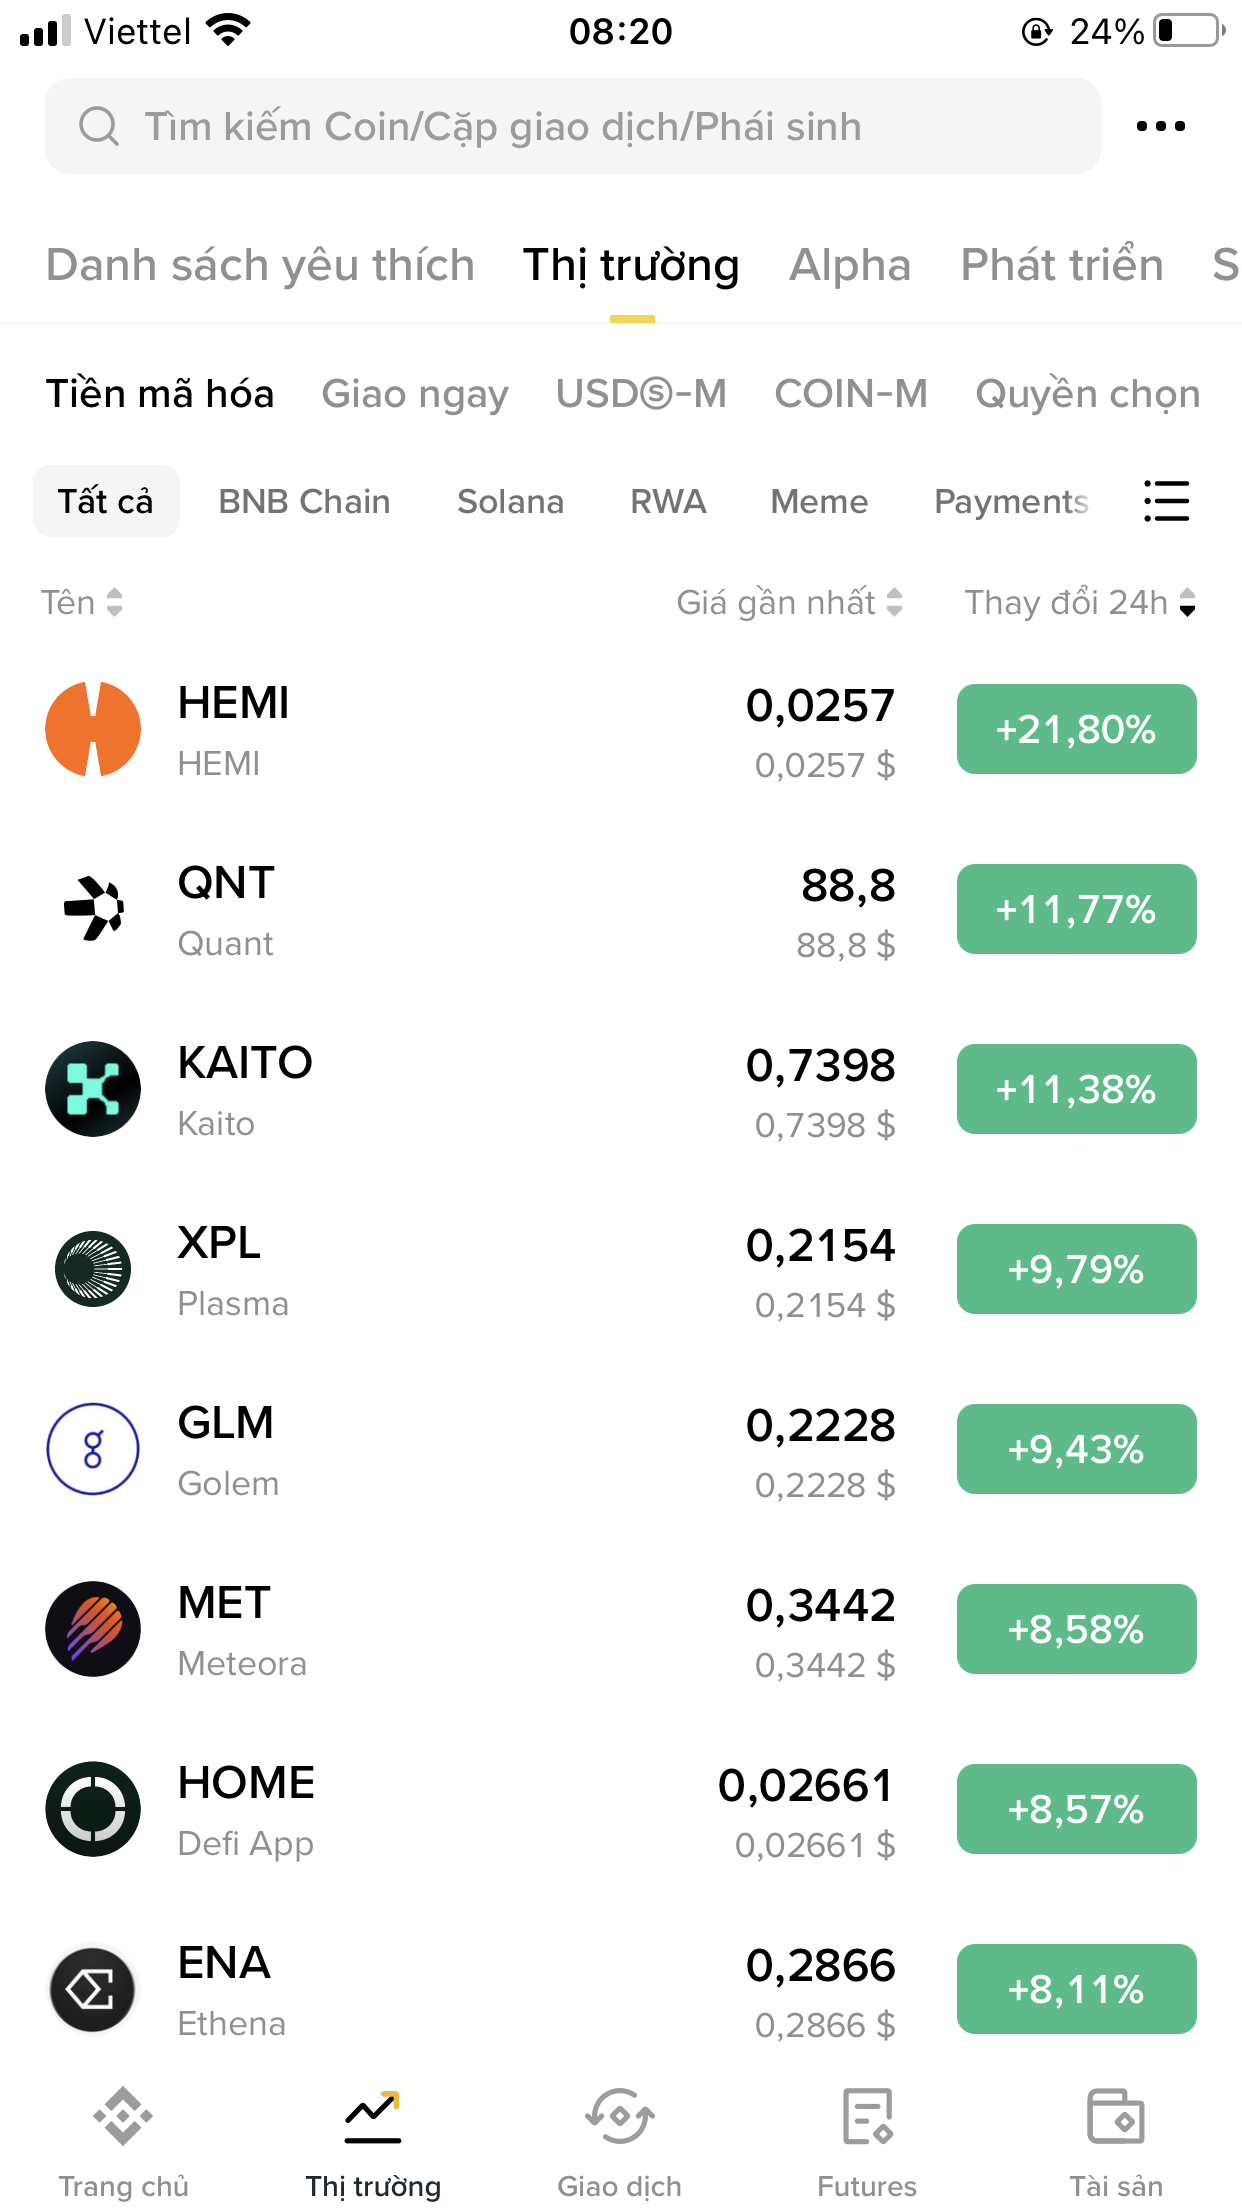Select the Solana filter chip

(x=510, y=501)
